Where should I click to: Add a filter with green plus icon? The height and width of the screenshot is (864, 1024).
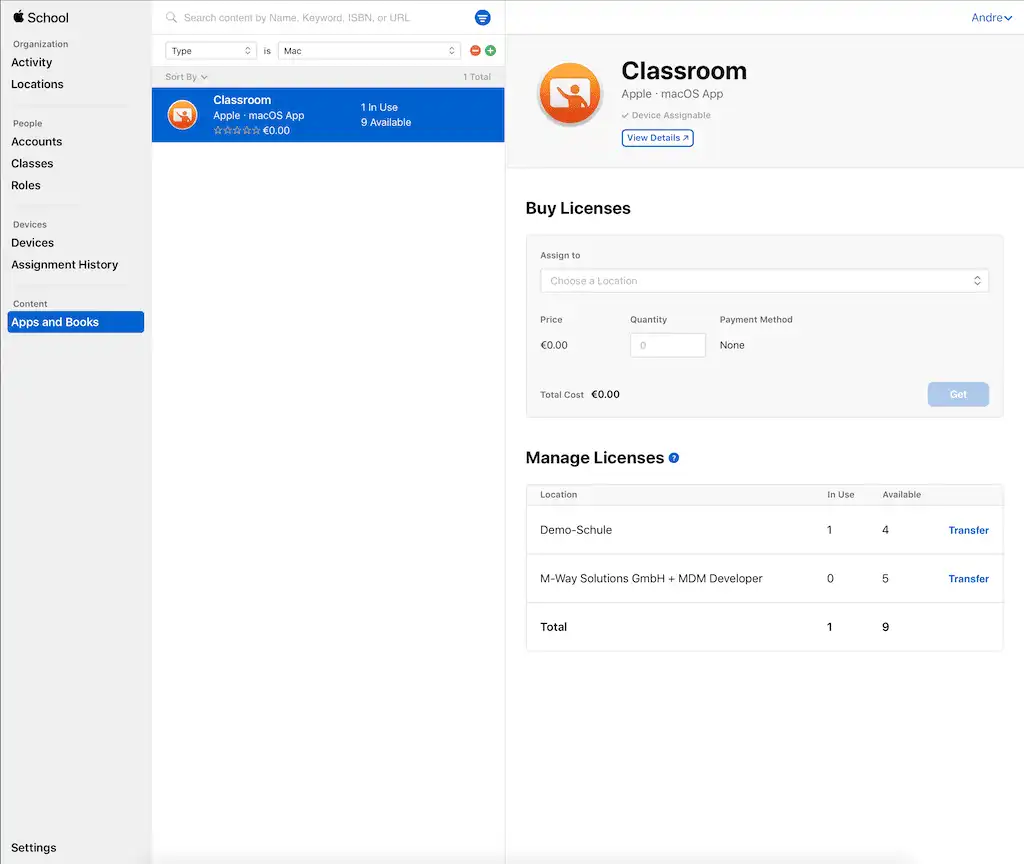point(490,50)
